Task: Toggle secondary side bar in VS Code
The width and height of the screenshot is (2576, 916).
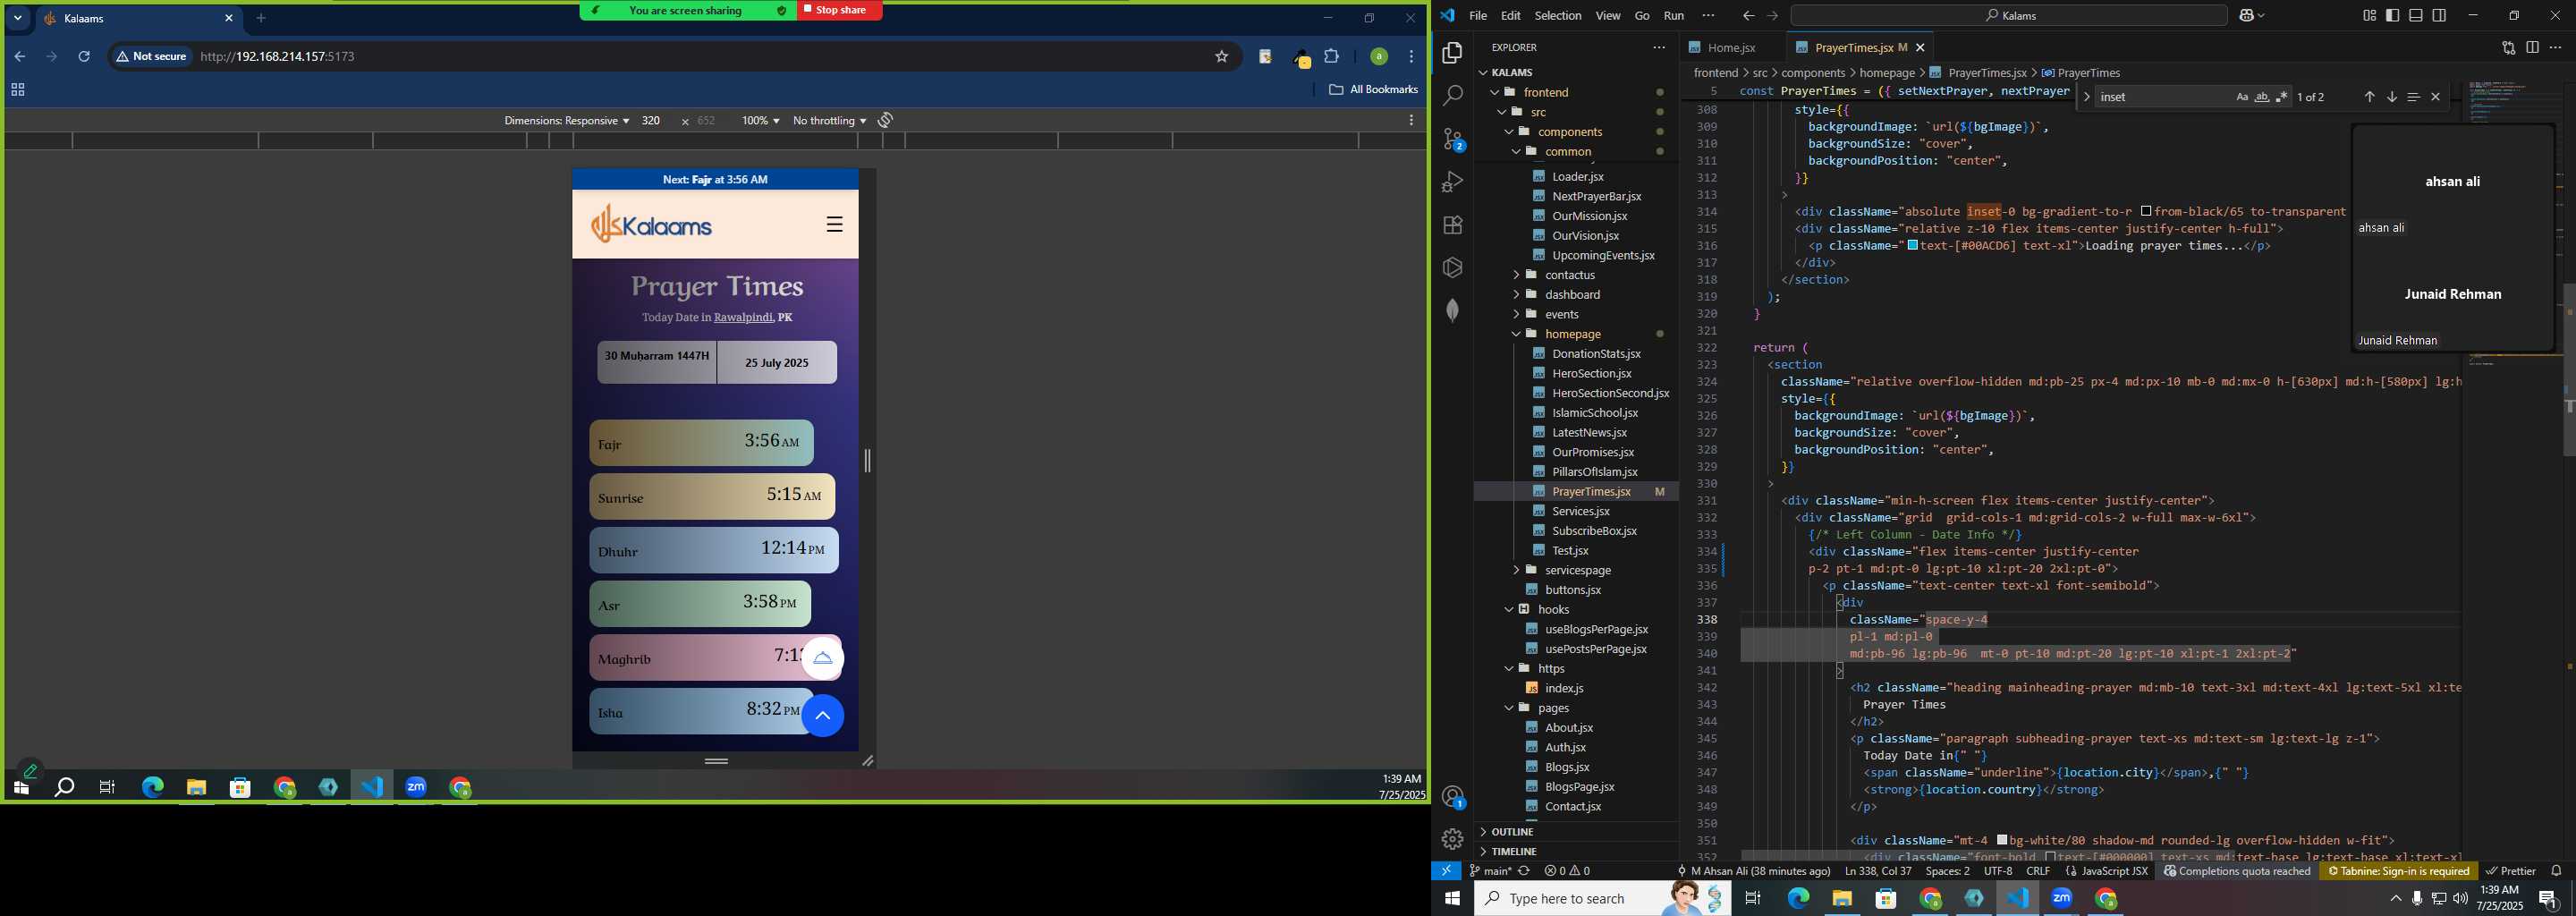Action: [2440, 16]
